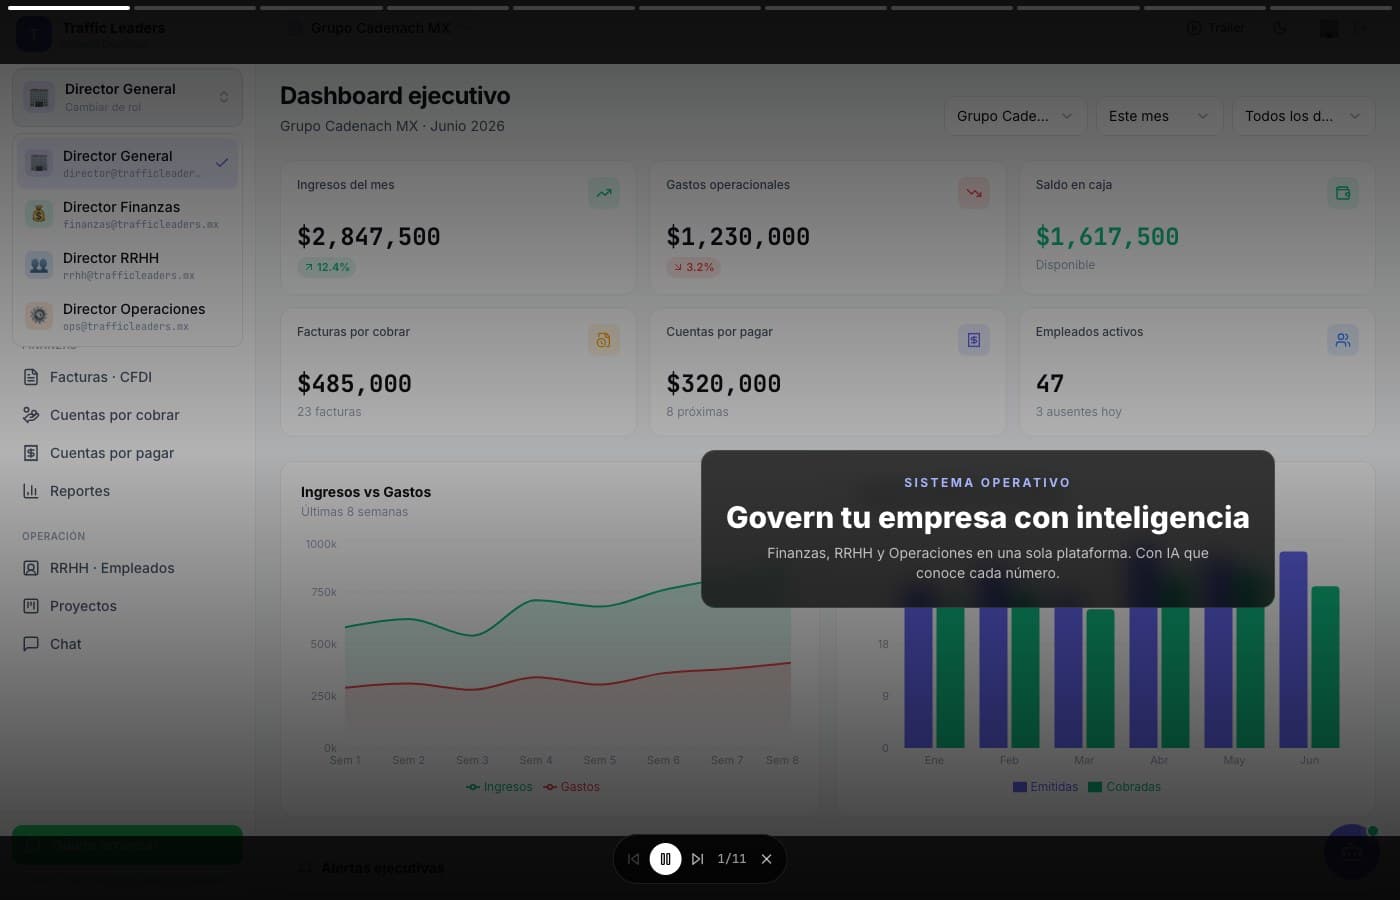
Task: Click the Cuentas por cobrar hand-coins icon
Action: click(x=31, y=415)
